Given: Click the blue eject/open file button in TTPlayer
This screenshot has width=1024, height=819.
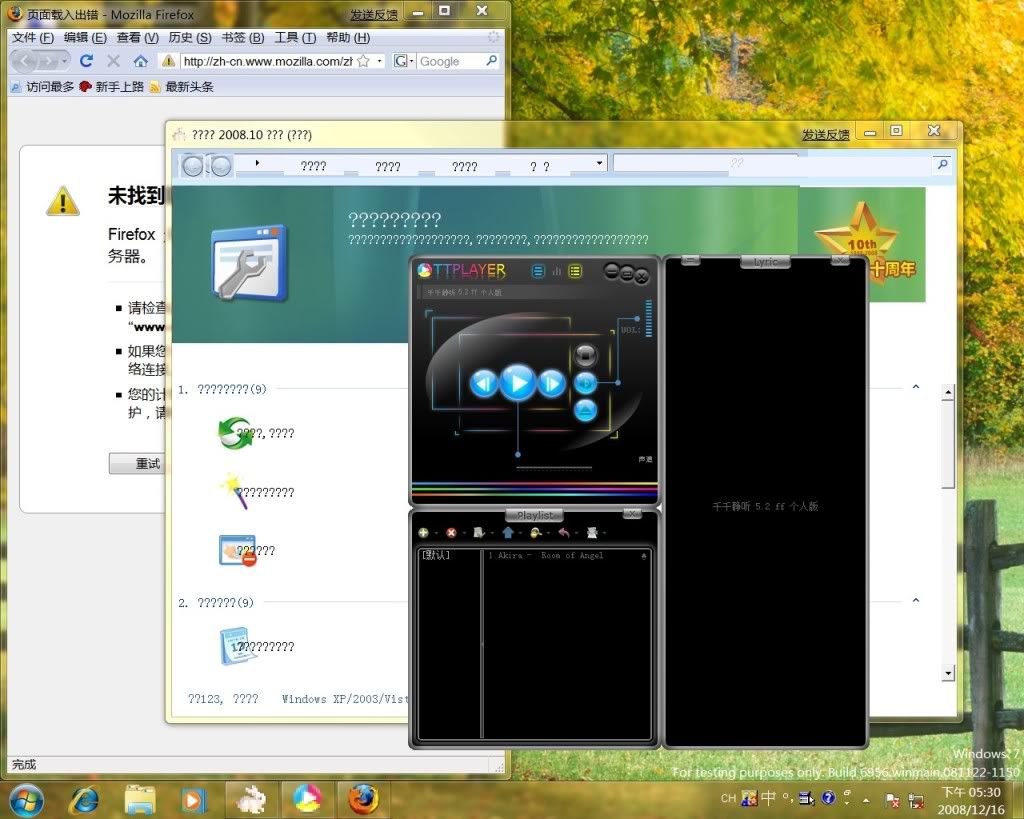Looking at the screenshot, I should point(586,410).
